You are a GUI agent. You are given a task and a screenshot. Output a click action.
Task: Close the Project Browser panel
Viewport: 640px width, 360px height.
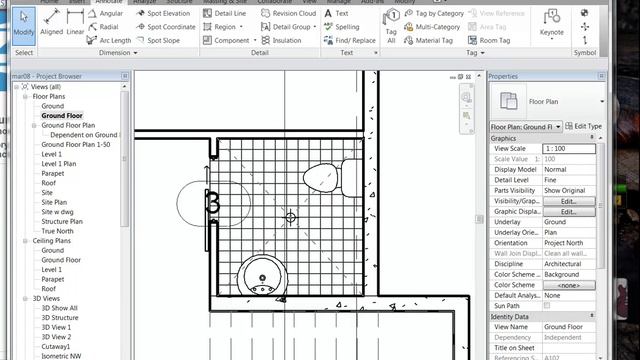125,76
